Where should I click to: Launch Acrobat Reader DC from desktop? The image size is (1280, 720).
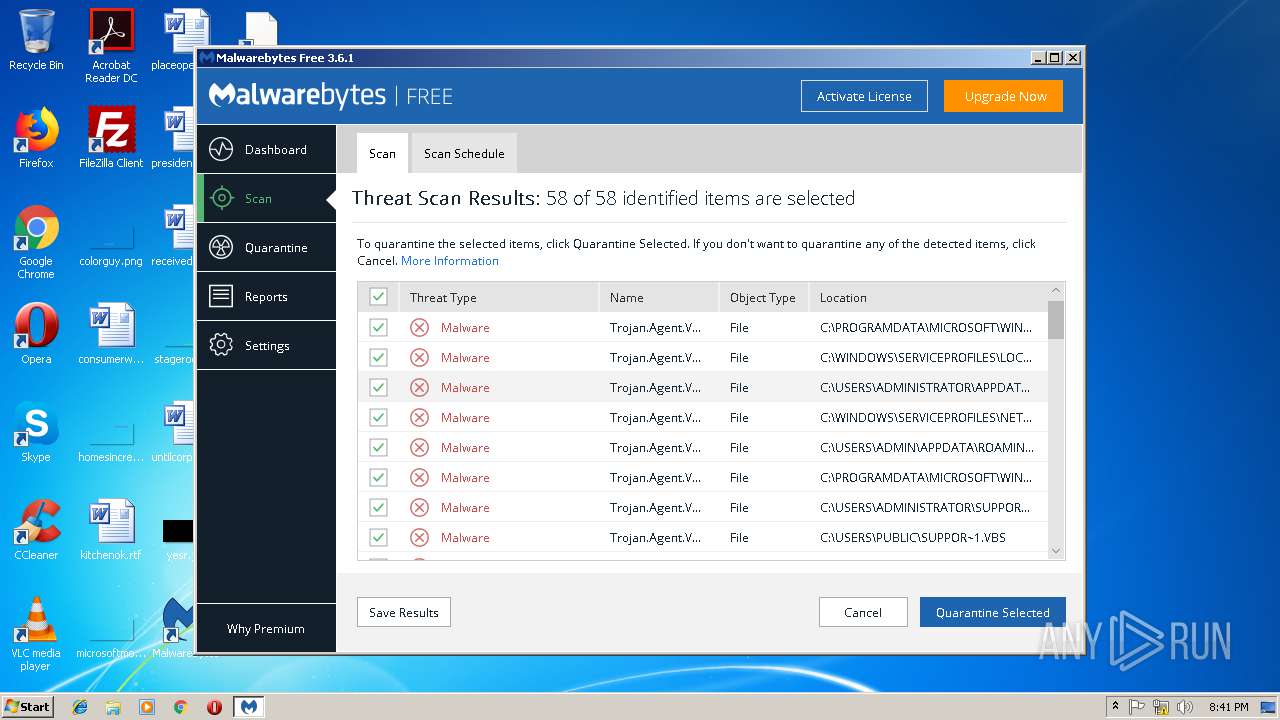(111, 46)
